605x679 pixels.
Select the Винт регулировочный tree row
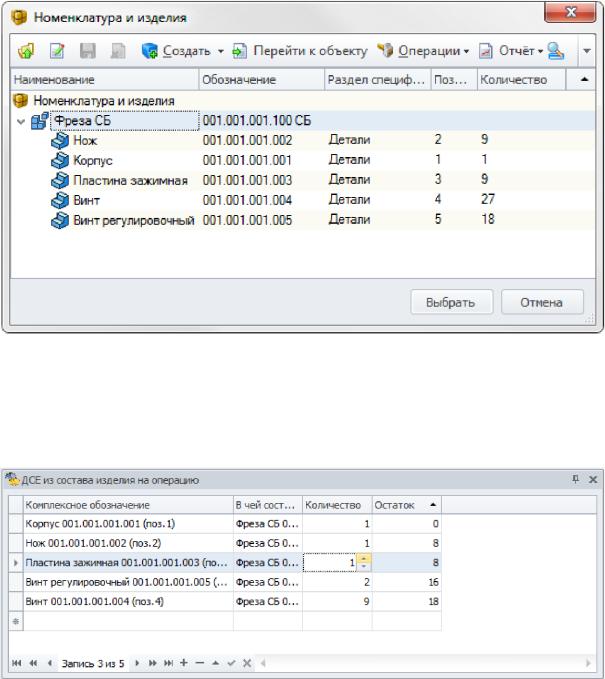[x=302, y=220]
